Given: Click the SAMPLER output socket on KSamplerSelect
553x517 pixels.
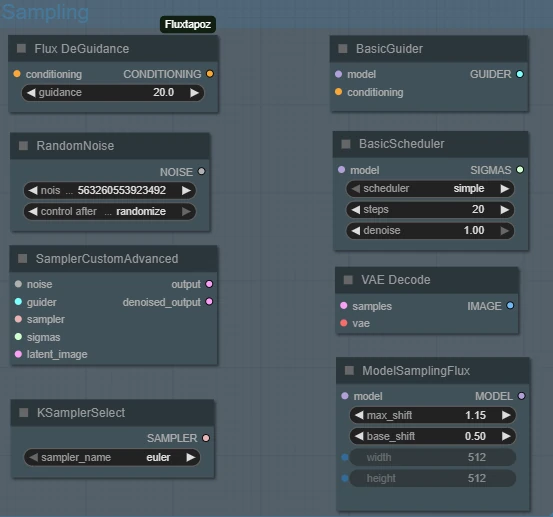Looking at the screenshot, I should coord(206,438).
